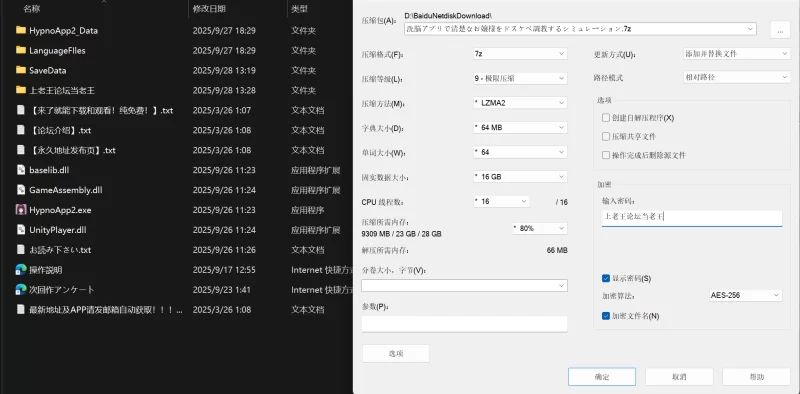This screenshot has height=394, width=800.
Task: Select the UnityPlayer.dll file name
Action: [58, 230]
